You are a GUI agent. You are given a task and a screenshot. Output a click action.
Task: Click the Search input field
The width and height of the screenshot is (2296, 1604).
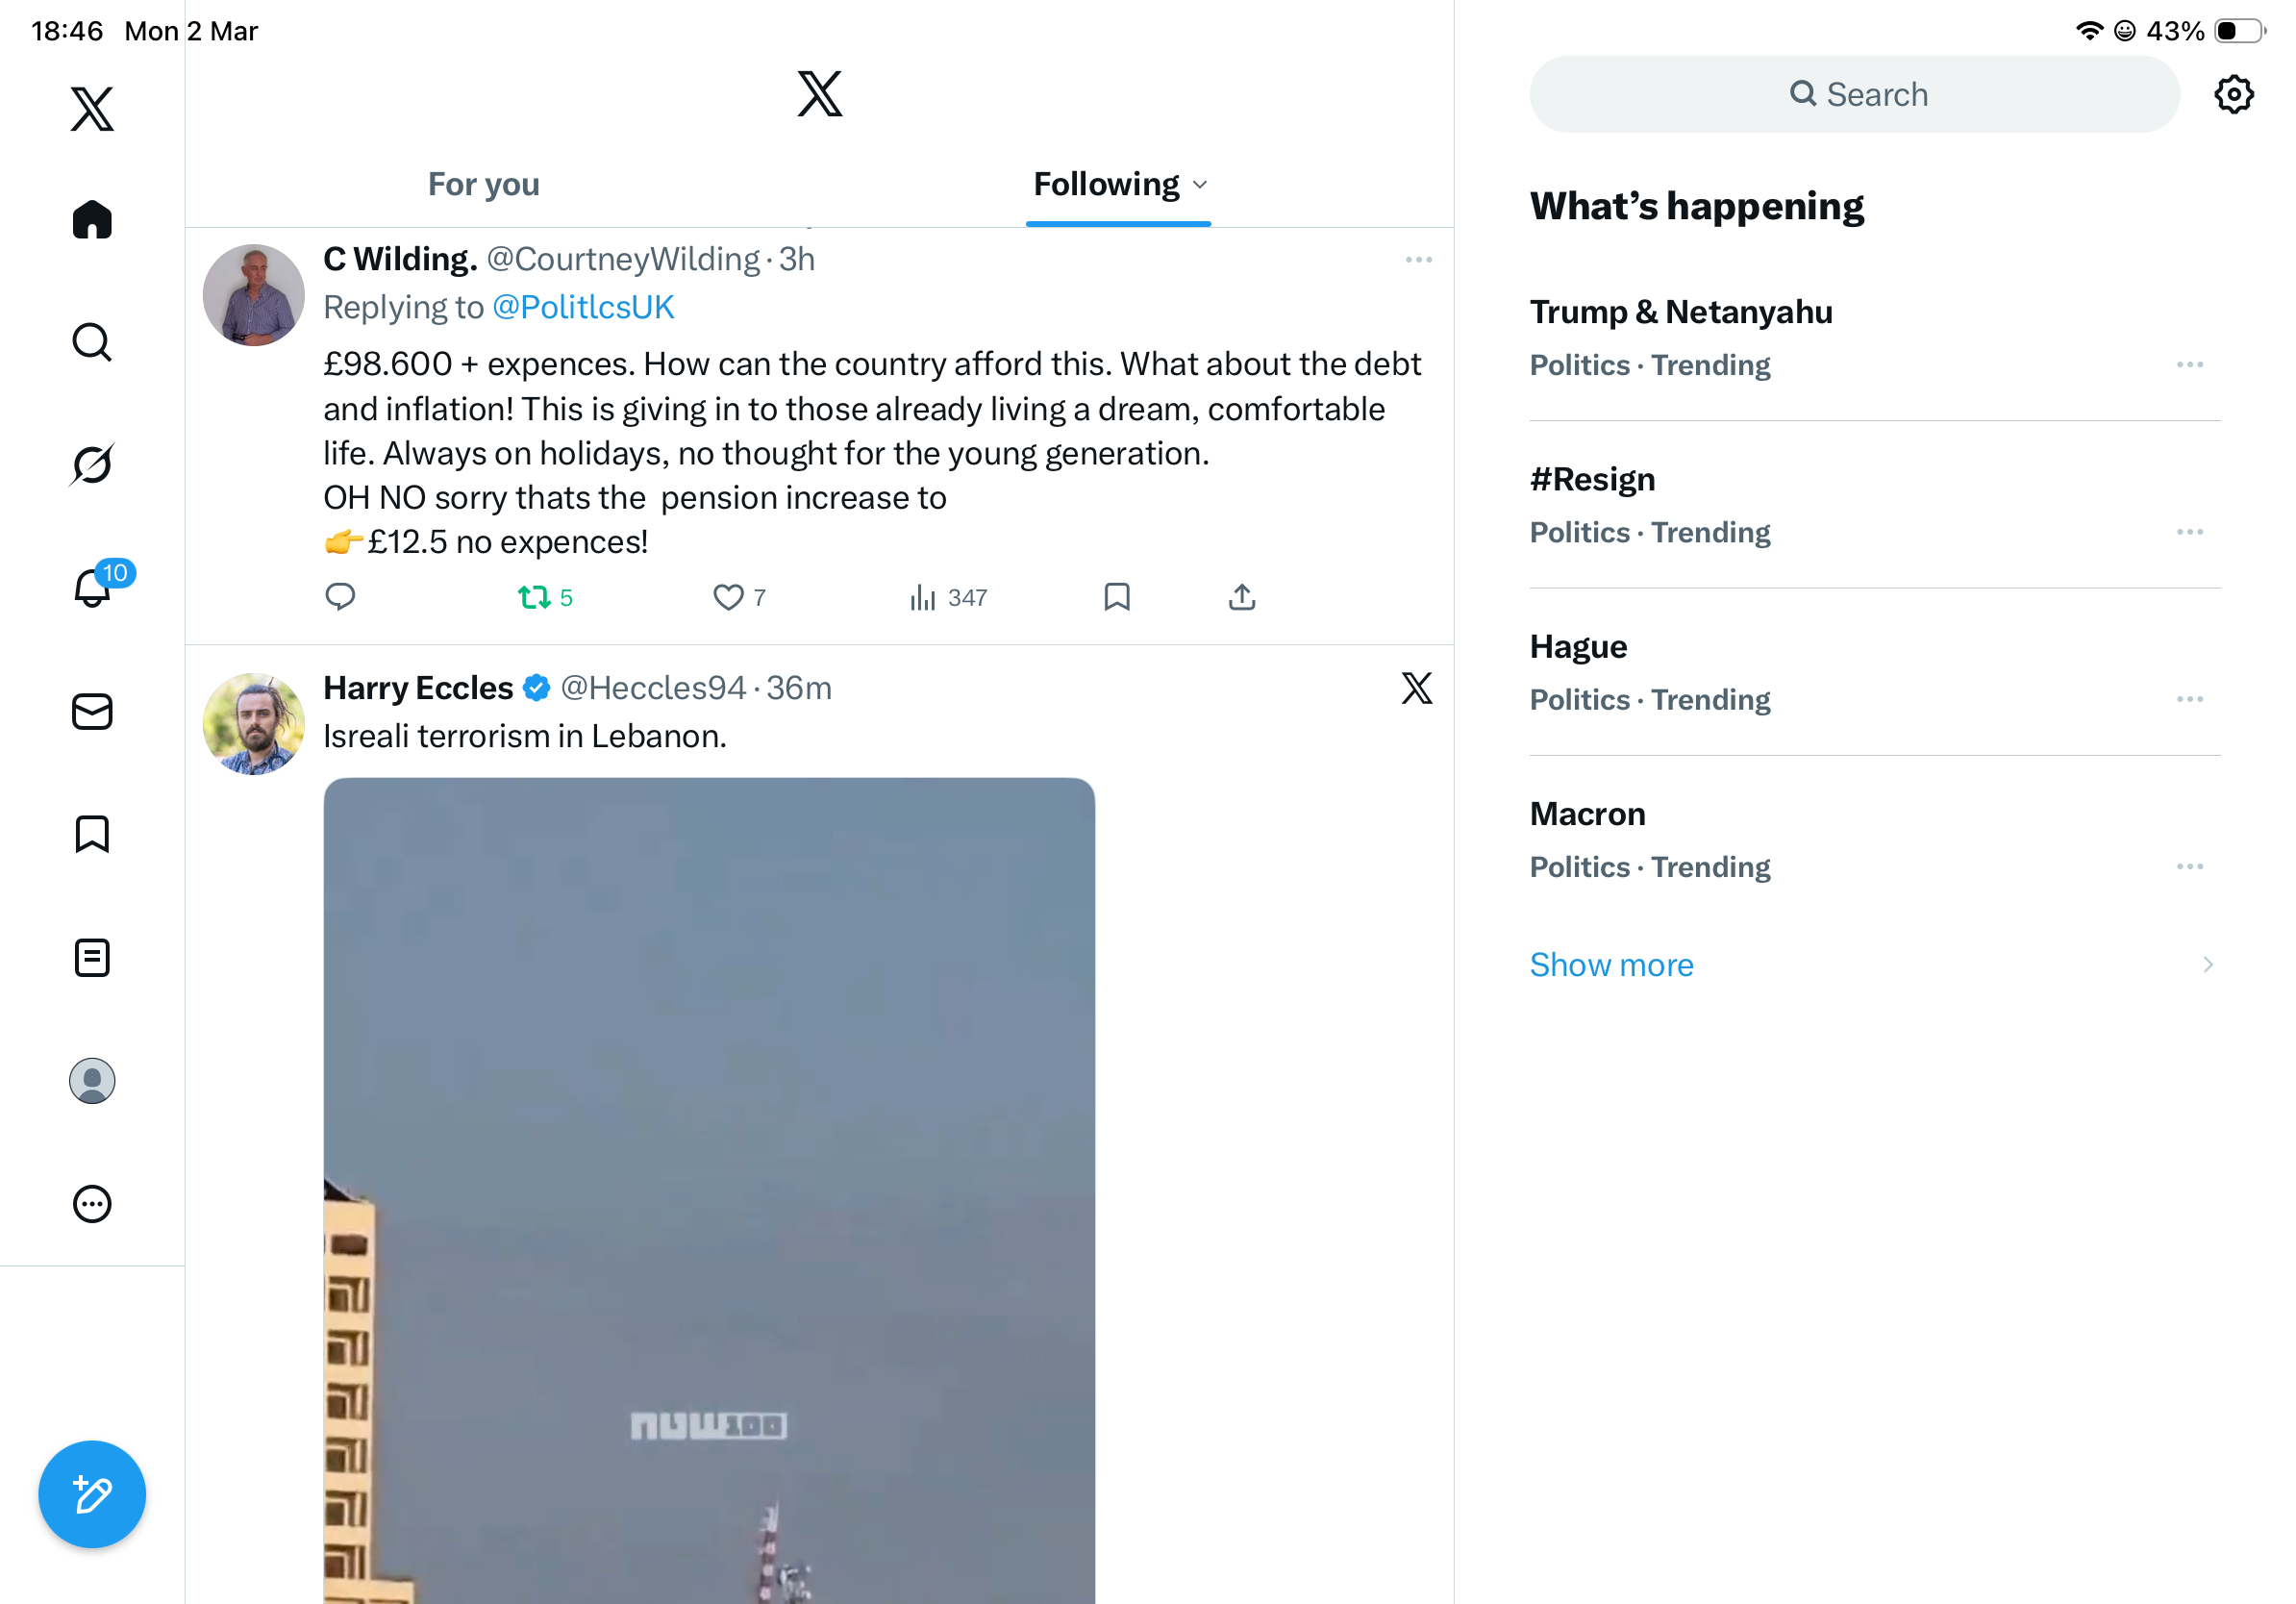[1854, 94]
